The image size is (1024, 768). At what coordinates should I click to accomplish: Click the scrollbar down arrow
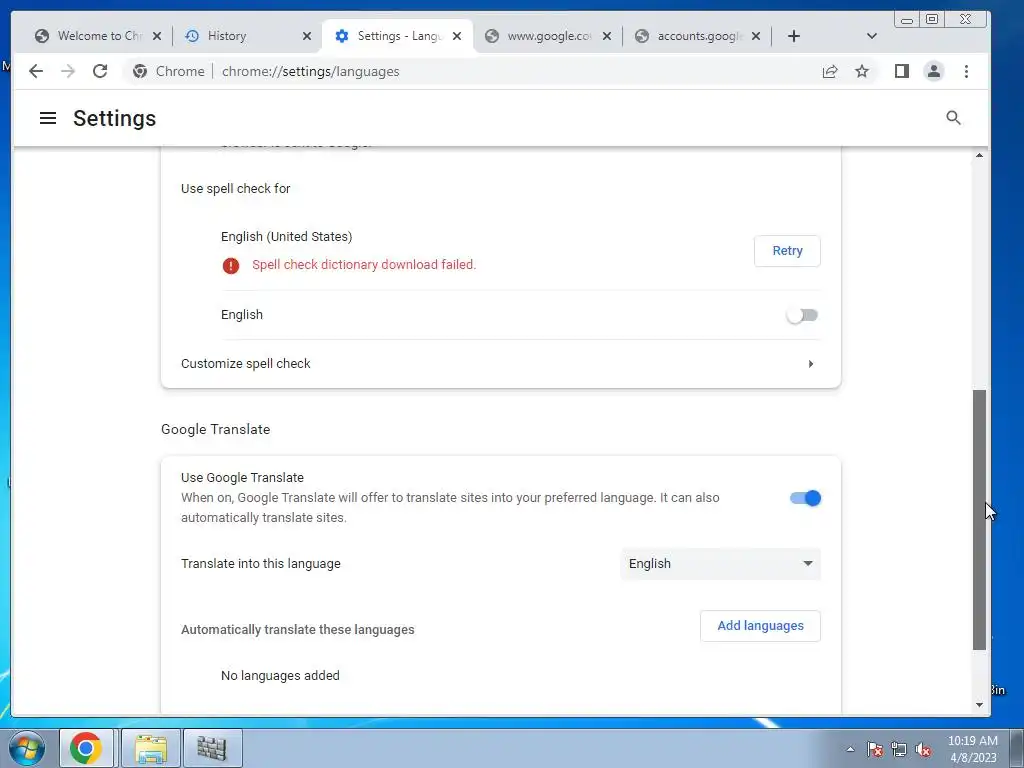(x=979, y=705)
